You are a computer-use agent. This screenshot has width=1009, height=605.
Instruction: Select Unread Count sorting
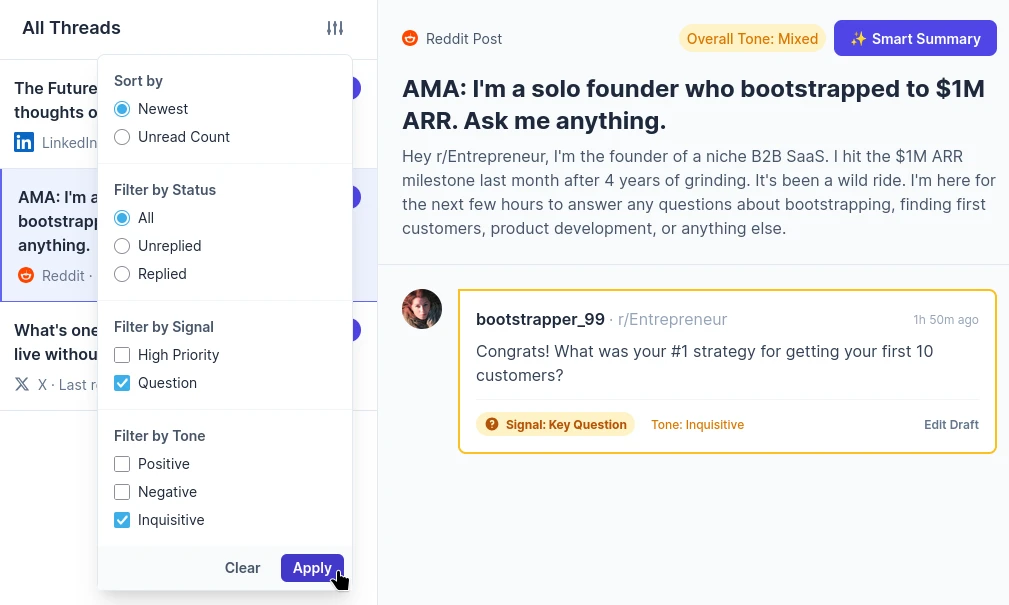122,138
